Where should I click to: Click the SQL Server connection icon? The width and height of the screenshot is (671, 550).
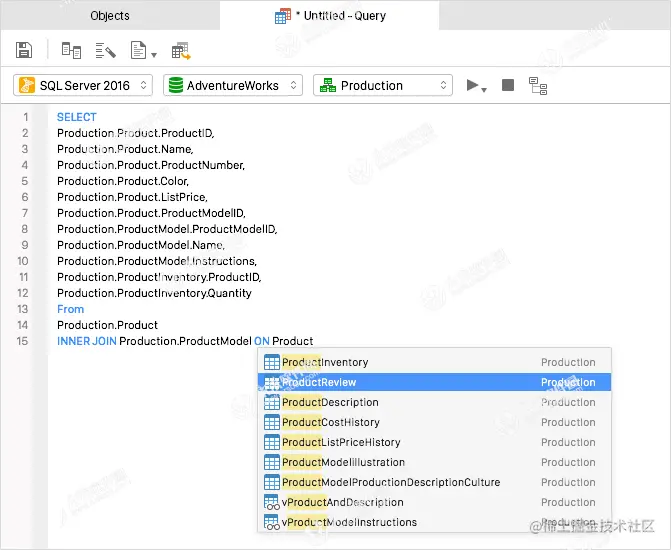(27, 85)
